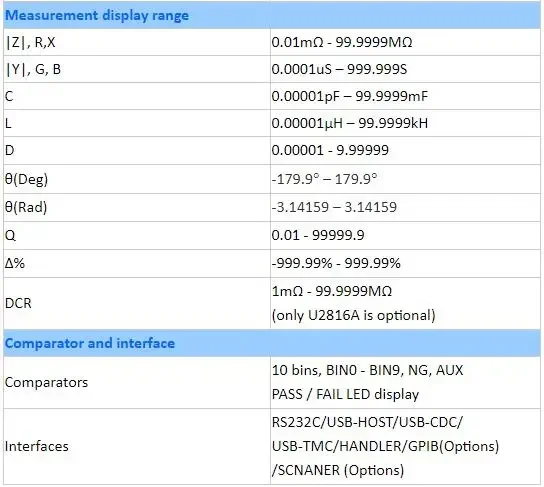This screenshot has height=487, width=544.
Task: Click the 'Q' parameter cell
Action: point(137,236)
